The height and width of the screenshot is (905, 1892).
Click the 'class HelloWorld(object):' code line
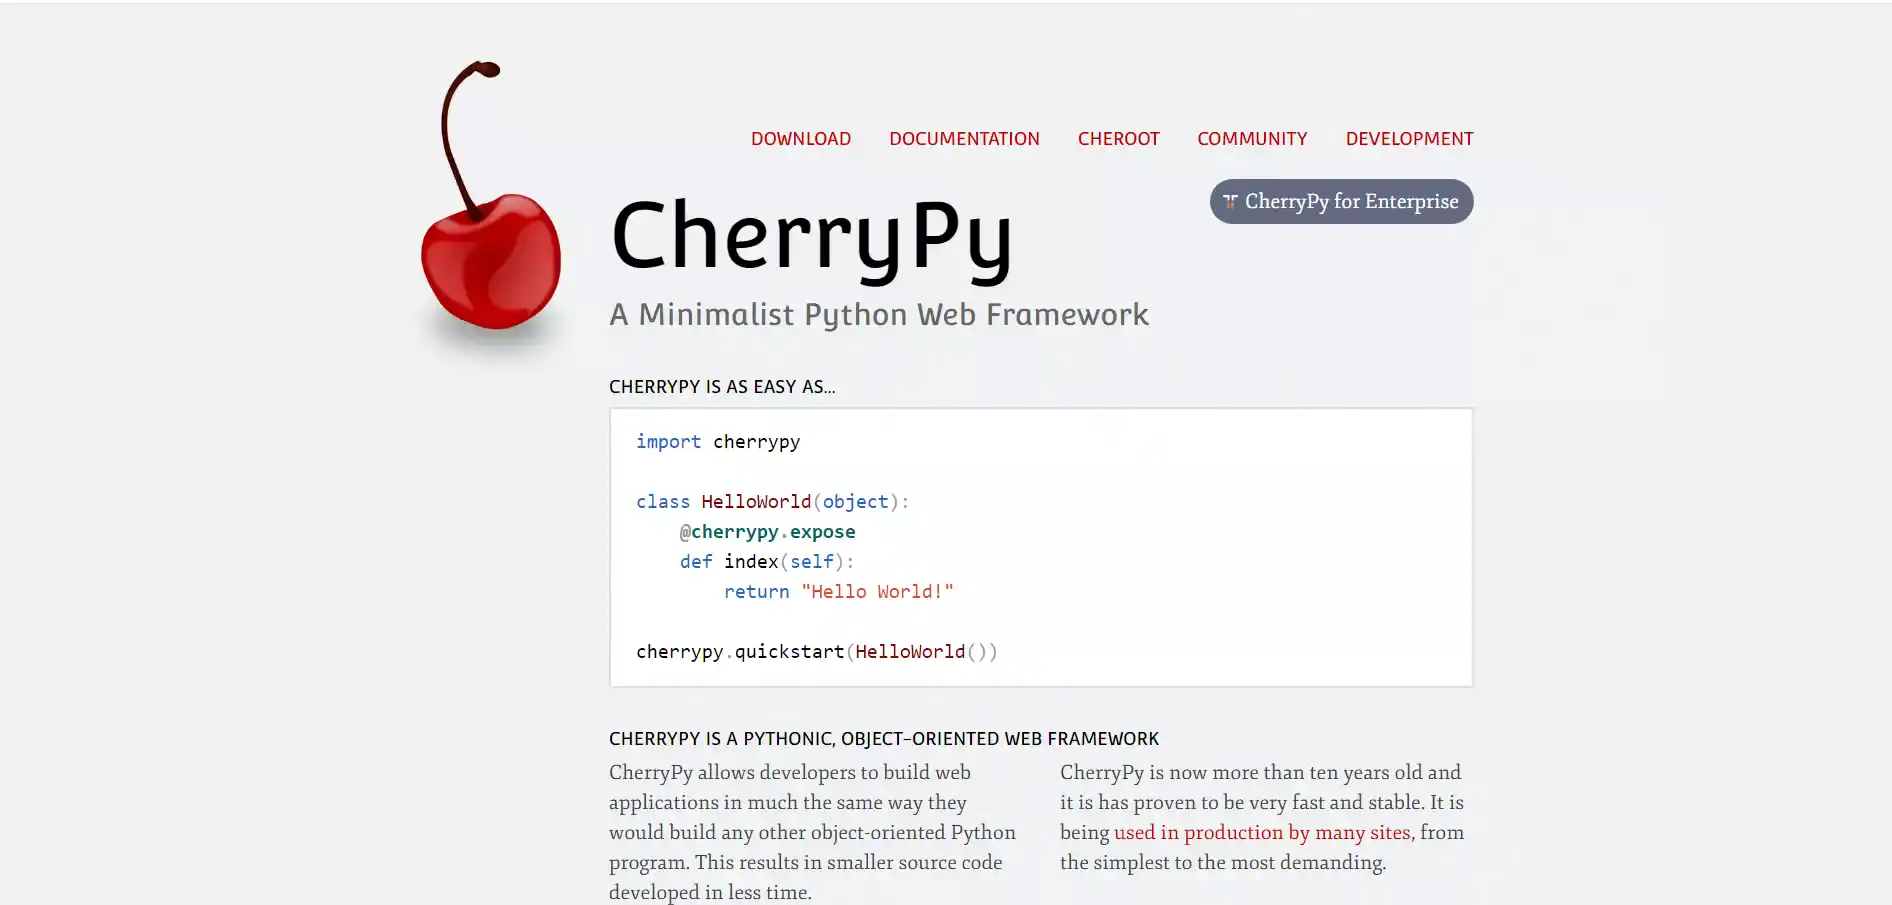point(773,502)
